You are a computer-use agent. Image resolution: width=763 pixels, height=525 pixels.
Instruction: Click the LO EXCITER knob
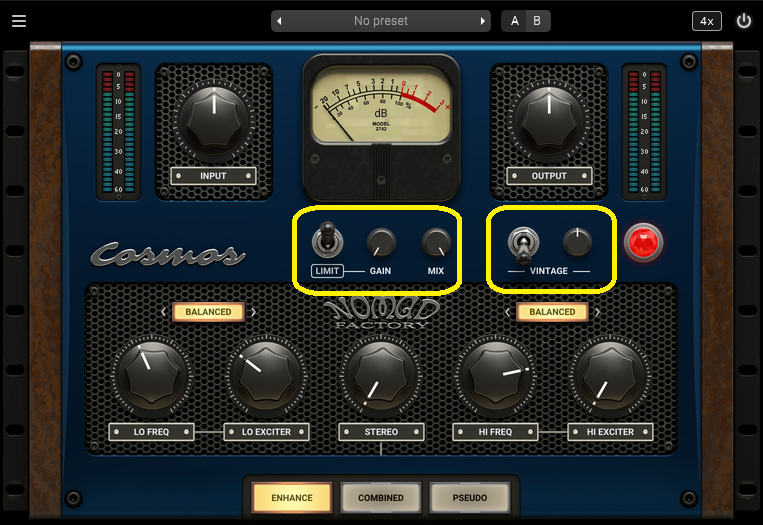pyautogui.click(x=267, y=376)
